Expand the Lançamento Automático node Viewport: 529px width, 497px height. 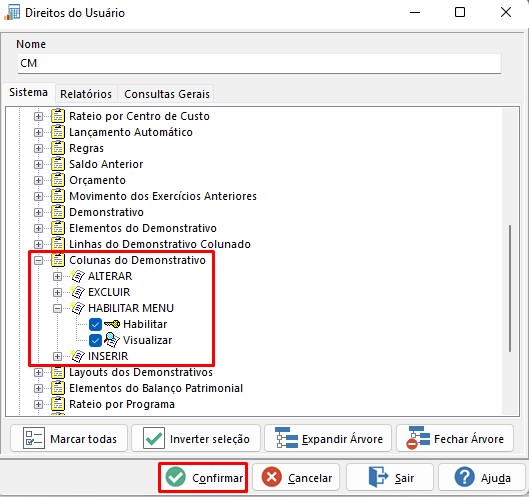tap(38, 132)
